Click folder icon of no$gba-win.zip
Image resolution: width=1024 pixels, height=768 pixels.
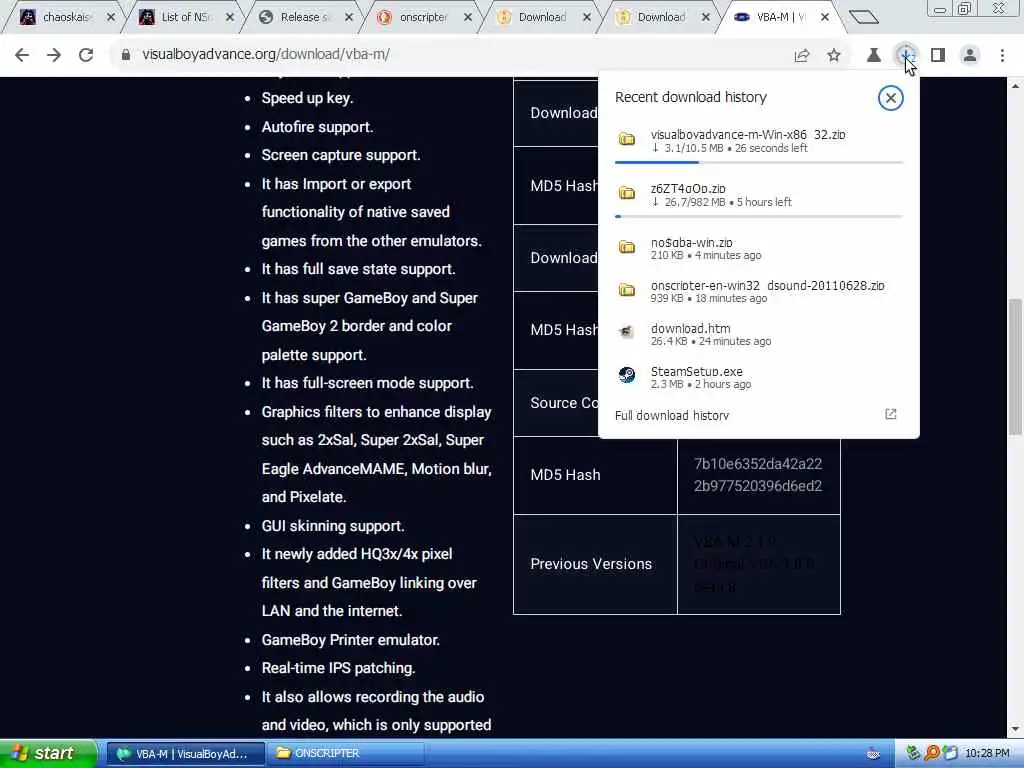pyautogui.click(x=627, y=247)
